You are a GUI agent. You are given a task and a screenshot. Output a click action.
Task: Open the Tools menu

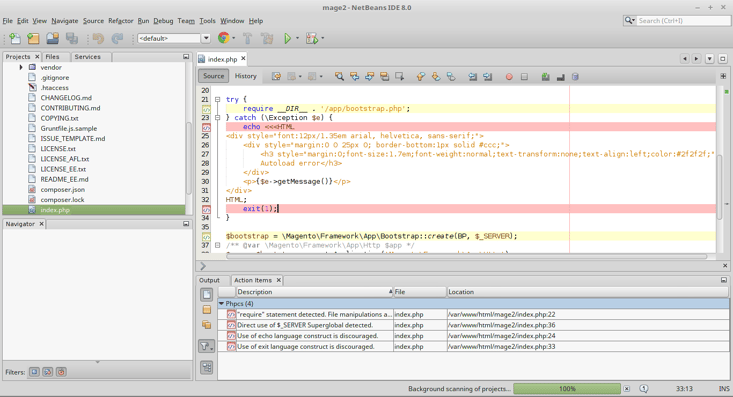(x=207, y=21)
